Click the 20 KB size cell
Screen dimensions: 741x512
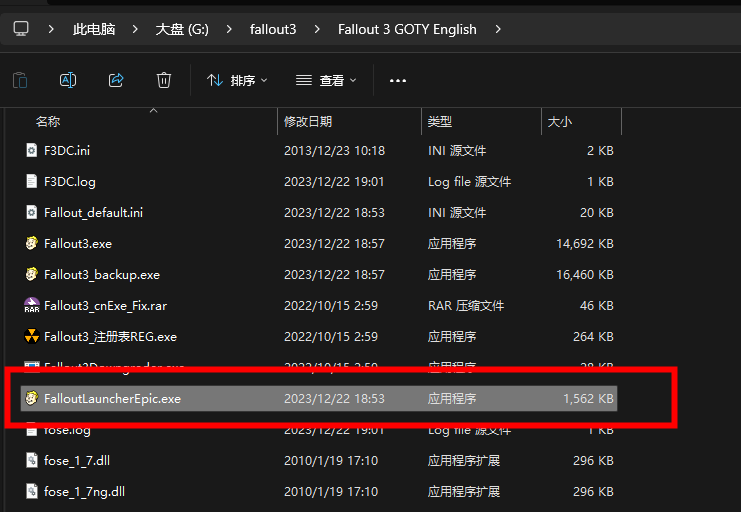[596, 213]
